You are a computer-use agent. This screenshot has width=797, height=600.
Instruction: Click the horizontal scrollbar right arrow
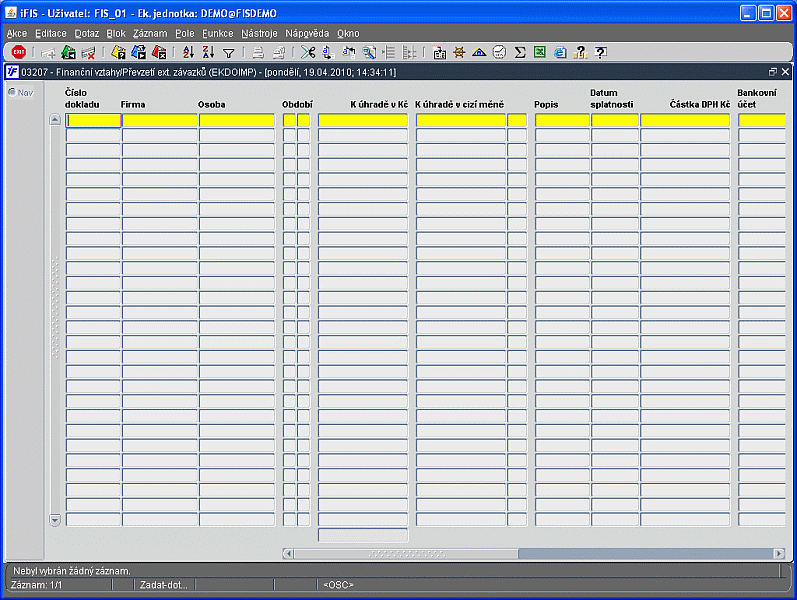[779, 553]
